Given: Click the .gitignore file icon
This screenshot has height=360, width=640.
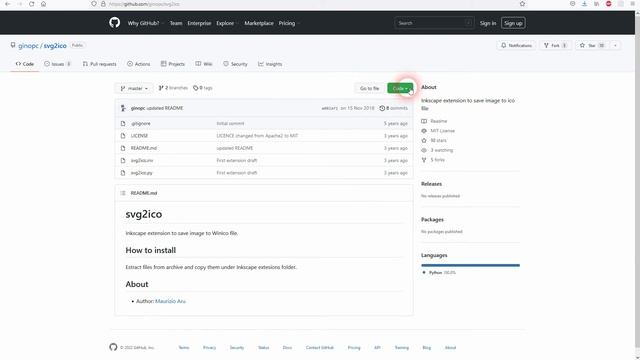Looking at the screenshot, I should [123, 123].
